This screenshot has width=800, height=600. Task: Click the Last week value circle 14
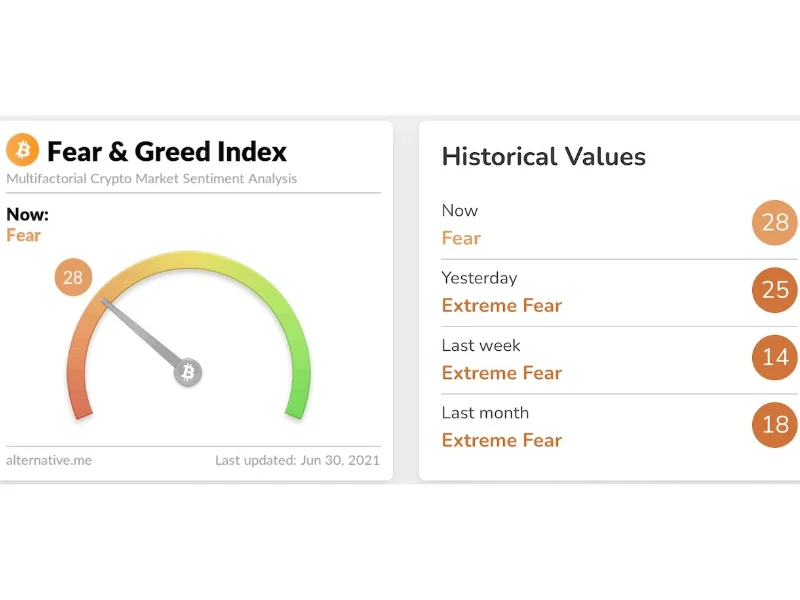coord(775,357)
